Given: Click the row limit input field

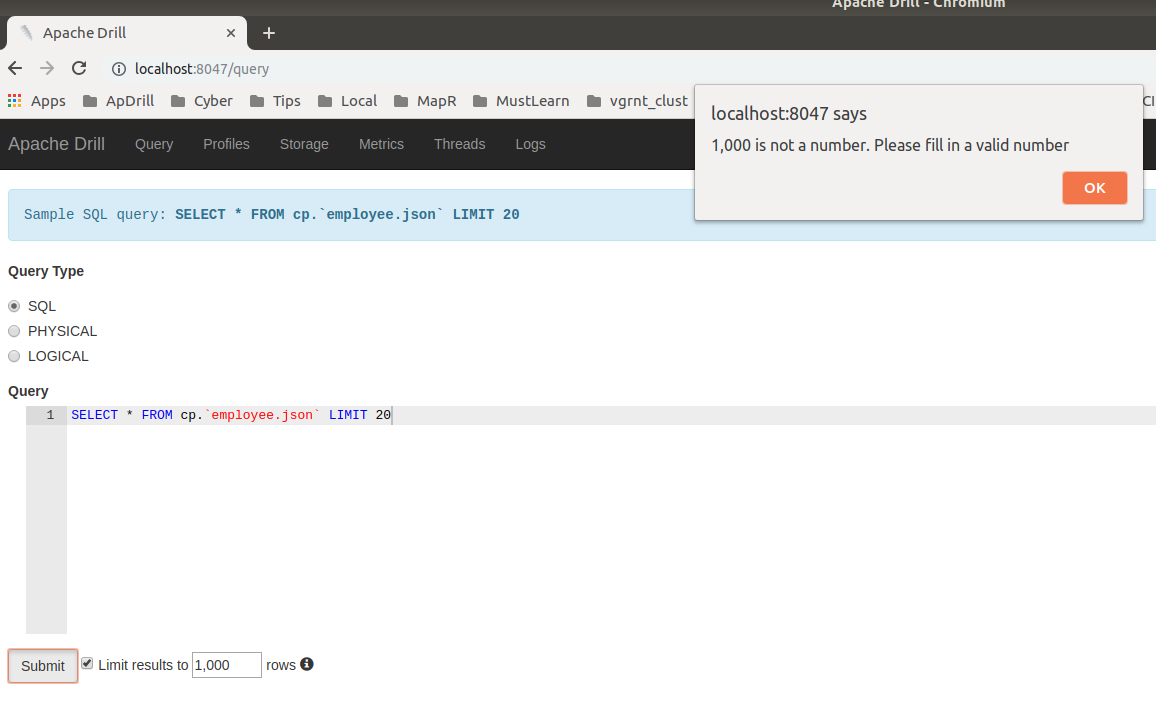Looking at the screenshot, I should (226, 665).
